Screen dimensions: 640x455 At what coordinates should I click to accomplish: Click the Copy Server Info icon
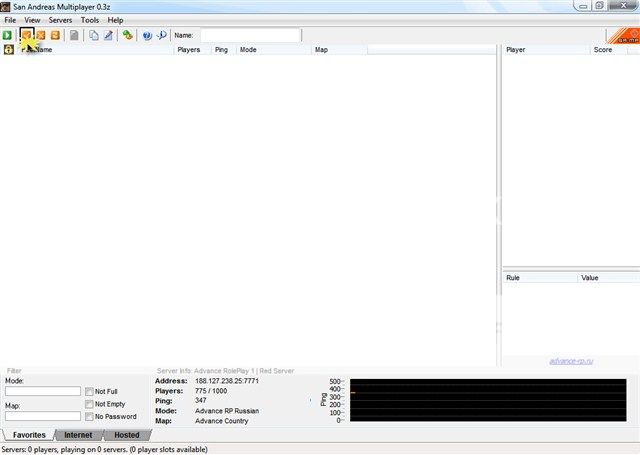click(x=94, y=35)
